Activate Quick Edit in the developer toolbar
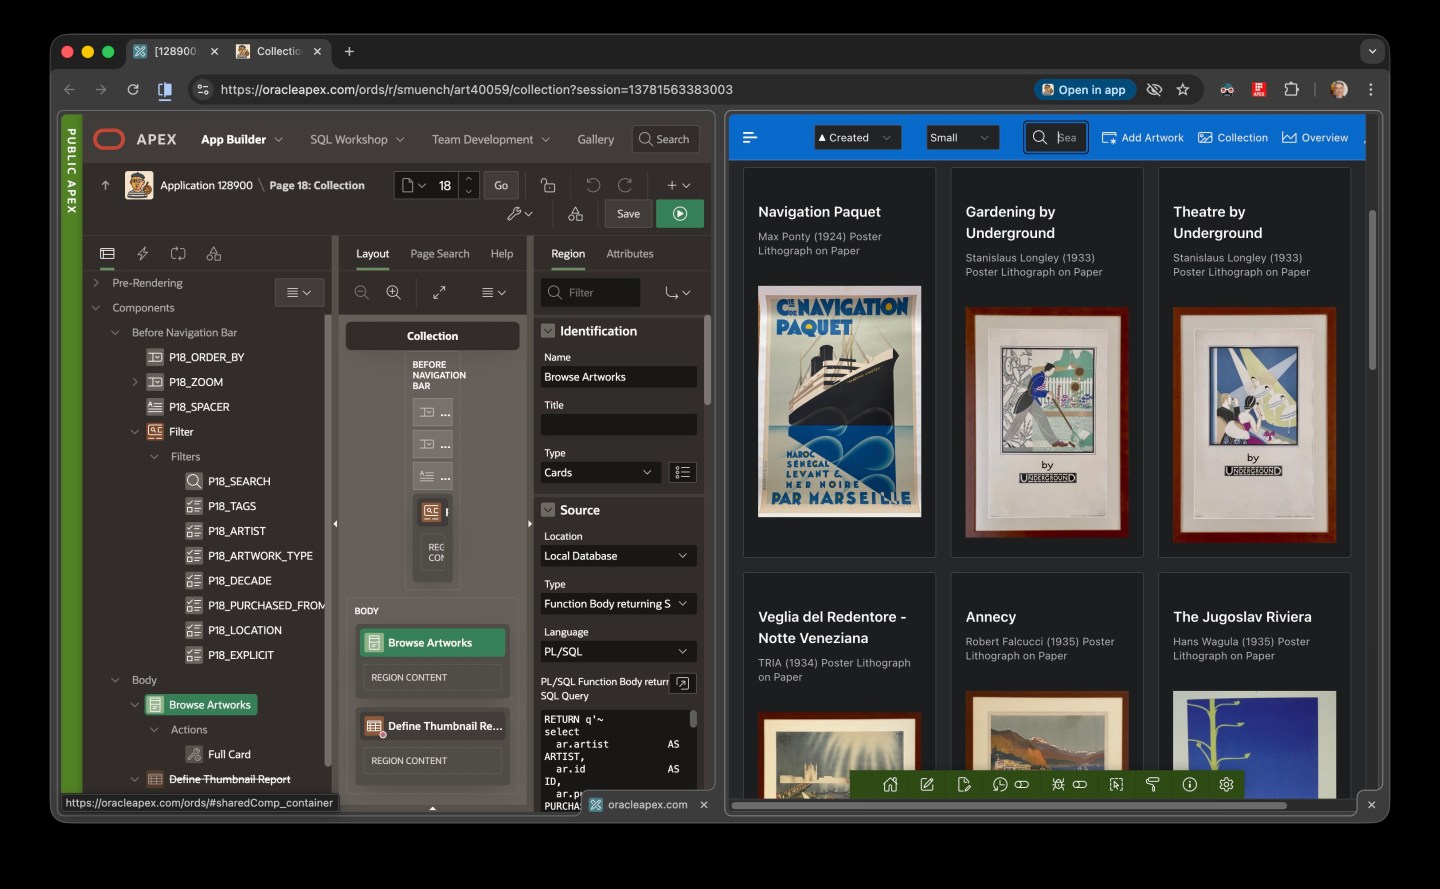The image size is (1440, 889). coord(1116,785)
